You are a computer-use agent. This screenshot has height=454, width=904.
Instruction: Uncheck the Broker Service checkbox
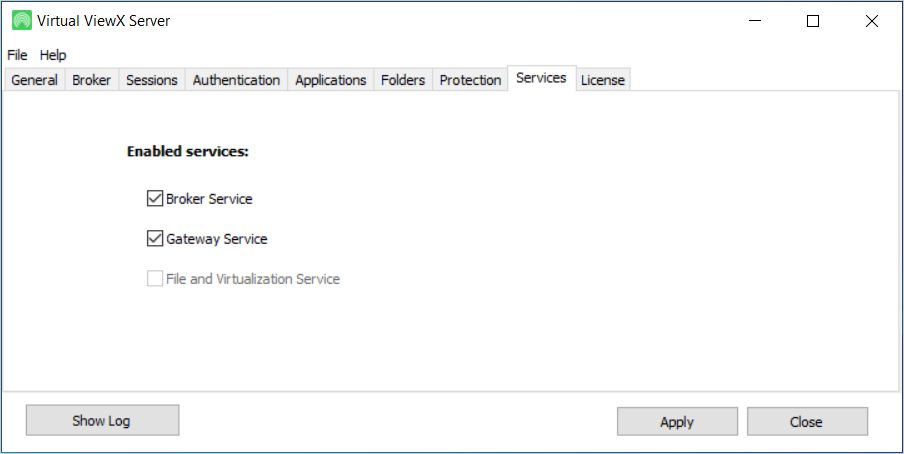[155, 199]
